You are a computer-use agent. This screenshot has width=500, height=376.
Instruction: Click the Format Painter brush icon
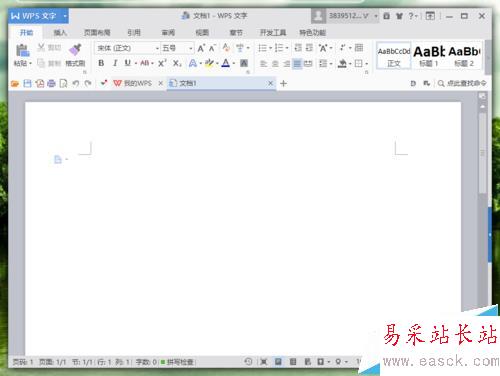[x=75, y=50]
